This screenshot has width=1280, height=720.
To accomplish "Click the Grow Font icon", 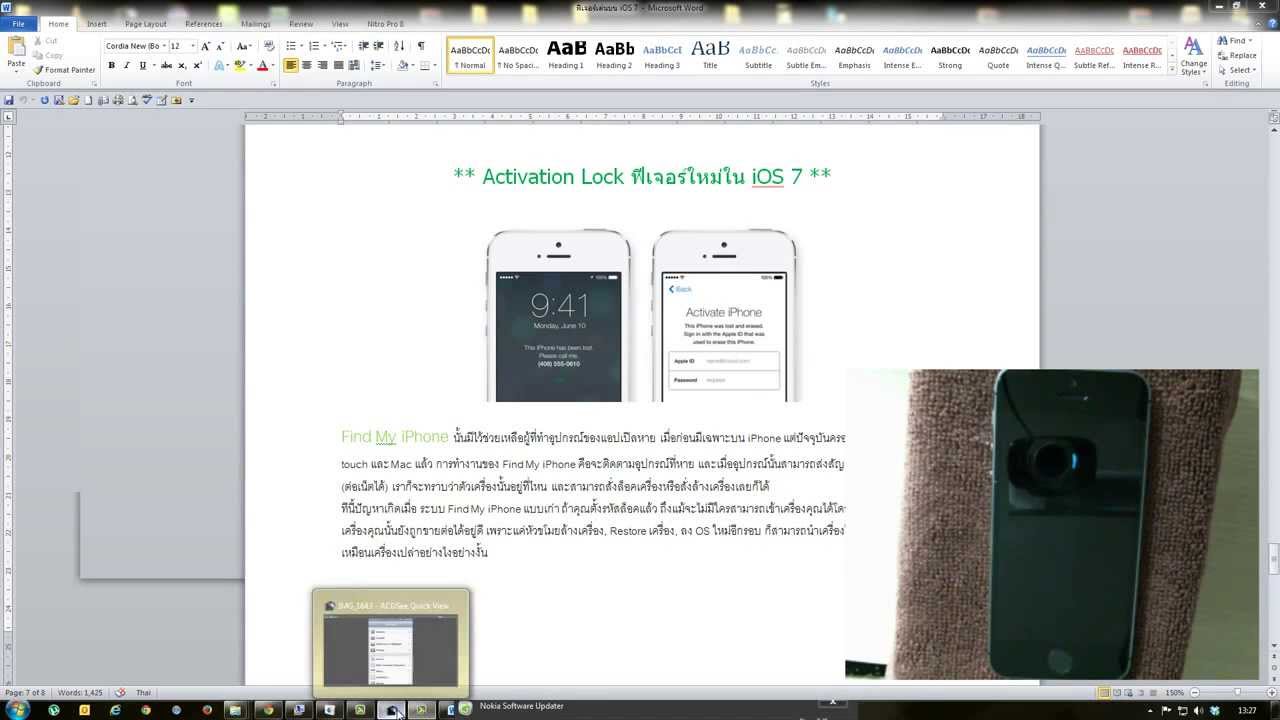I will [206, 46].
